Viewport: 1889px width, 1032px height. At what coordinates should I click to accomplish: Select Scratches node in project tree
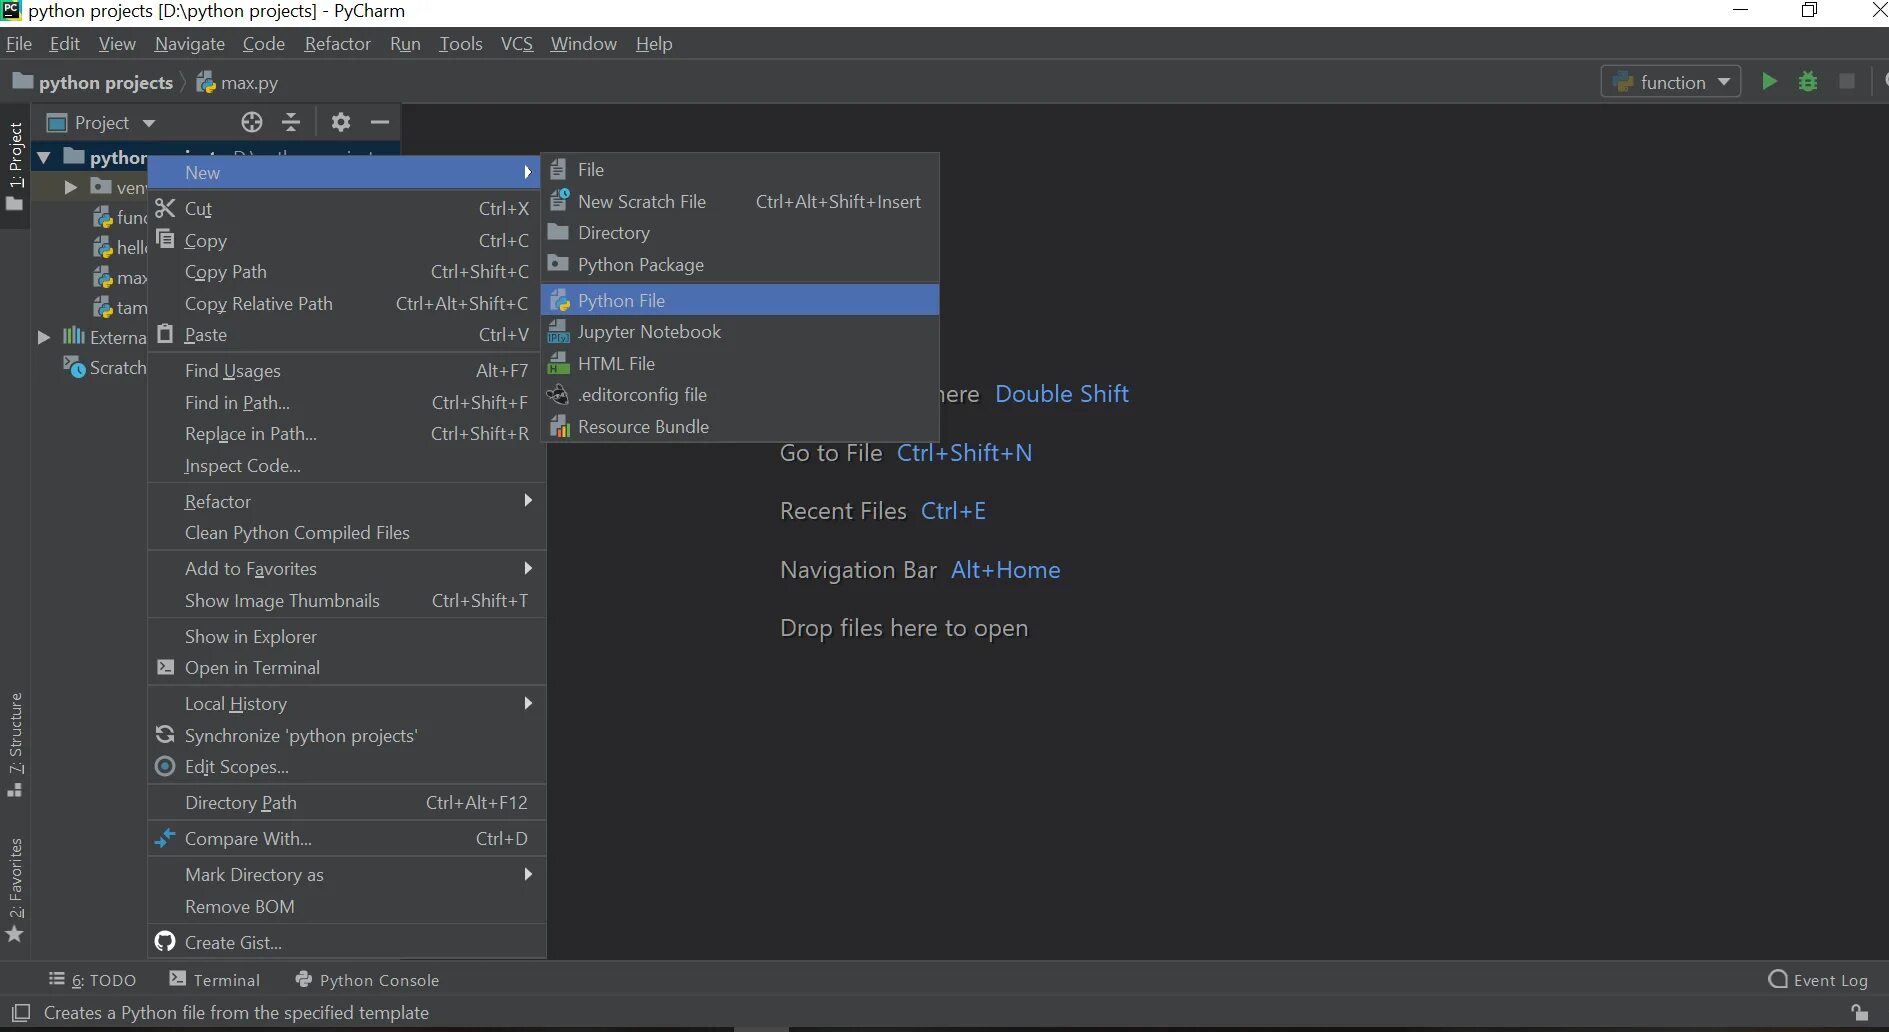pyautogui.click(x=104, y=368)
